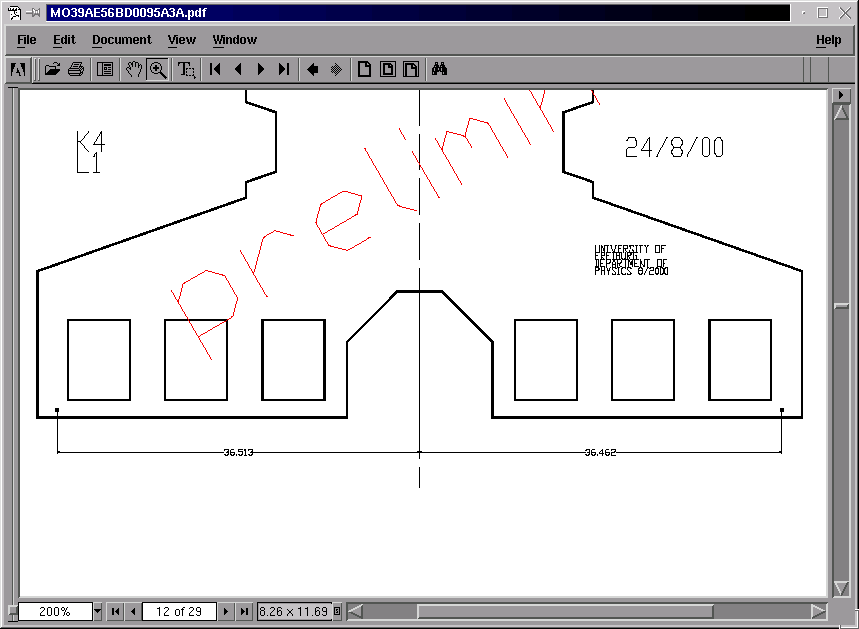Click the 200% zoom level field
The height and width of the screenshot is (629, 859).
55,611
